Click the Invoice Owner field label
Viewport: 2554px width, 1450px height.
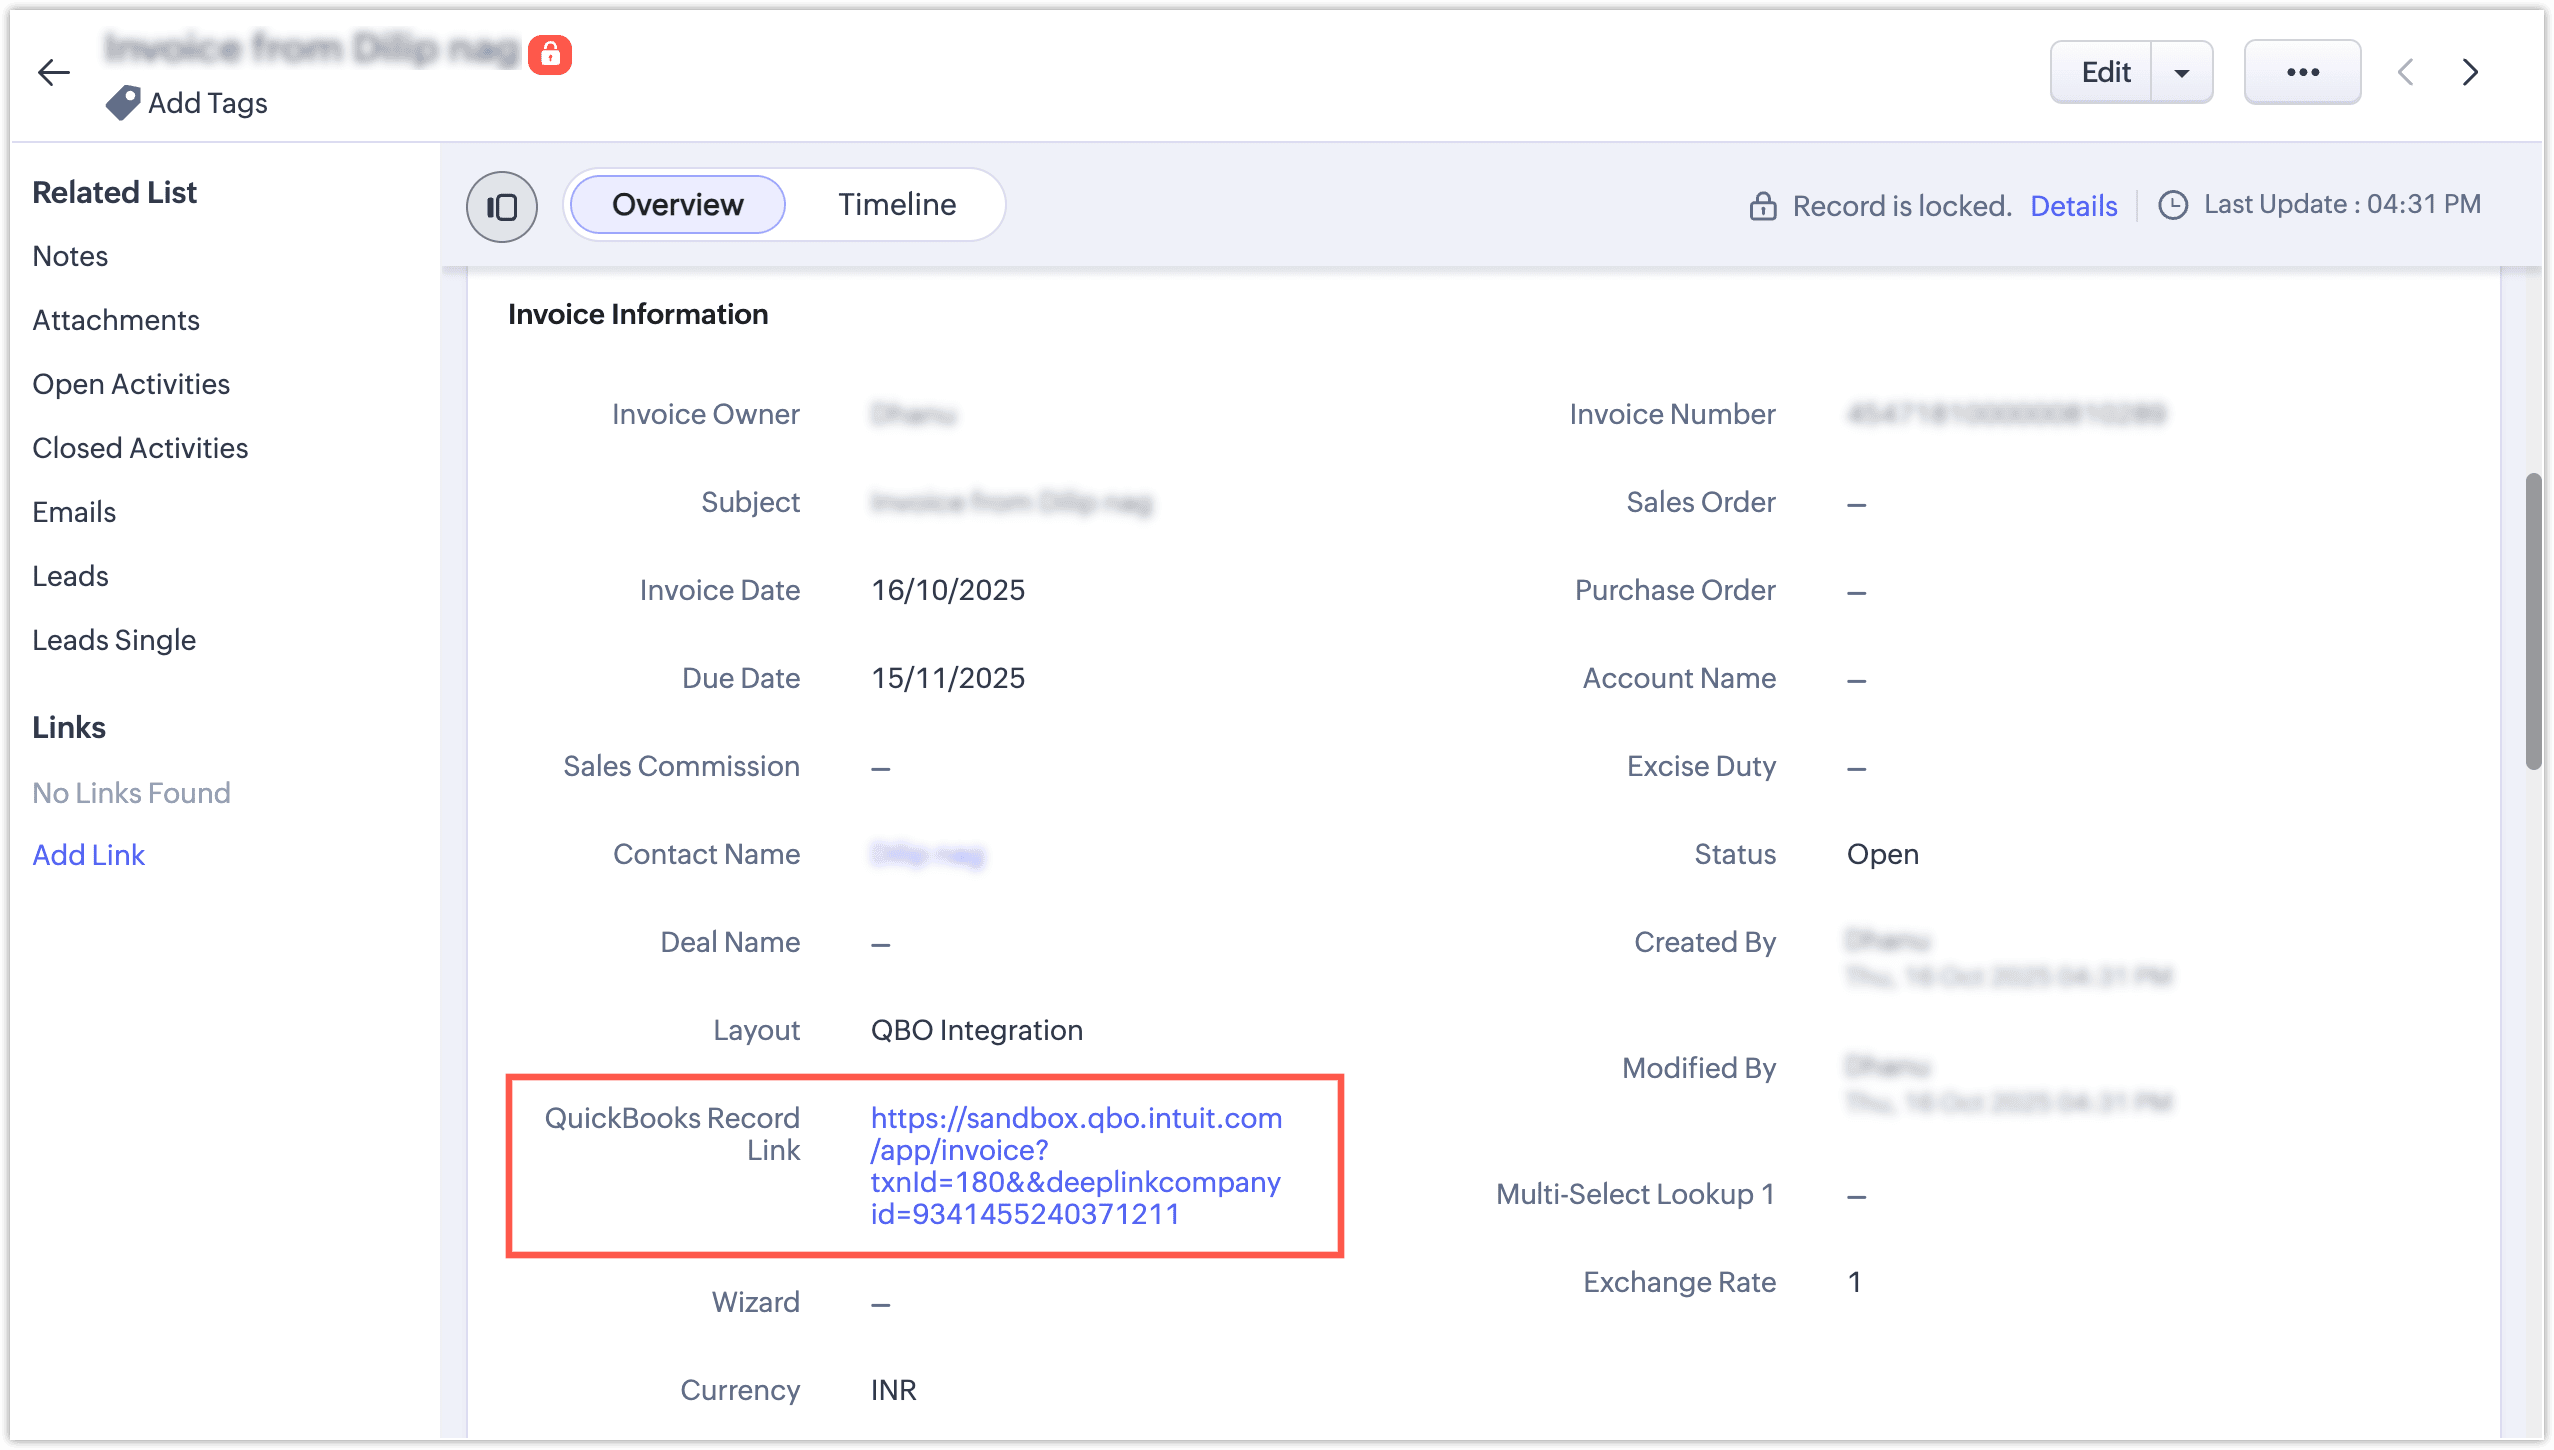point(706,415)
